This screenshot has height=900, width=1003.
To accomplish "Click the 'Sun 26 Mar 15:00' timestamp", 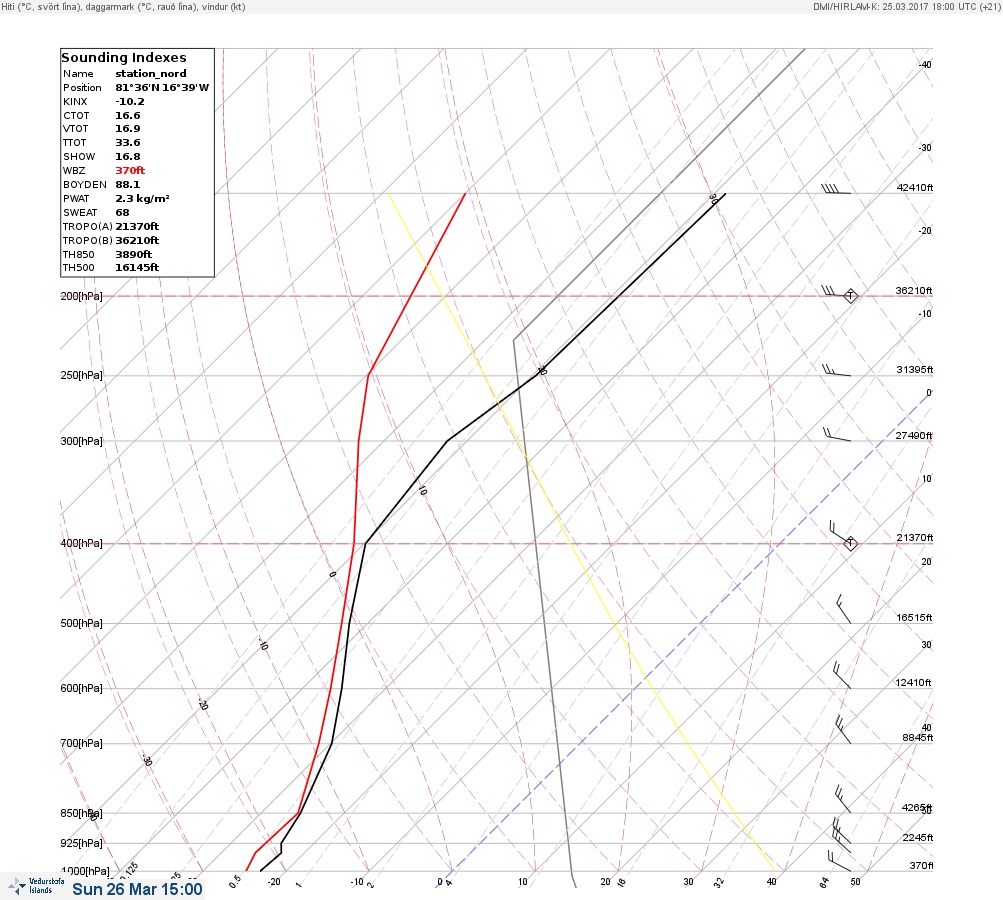I will 137,890.
